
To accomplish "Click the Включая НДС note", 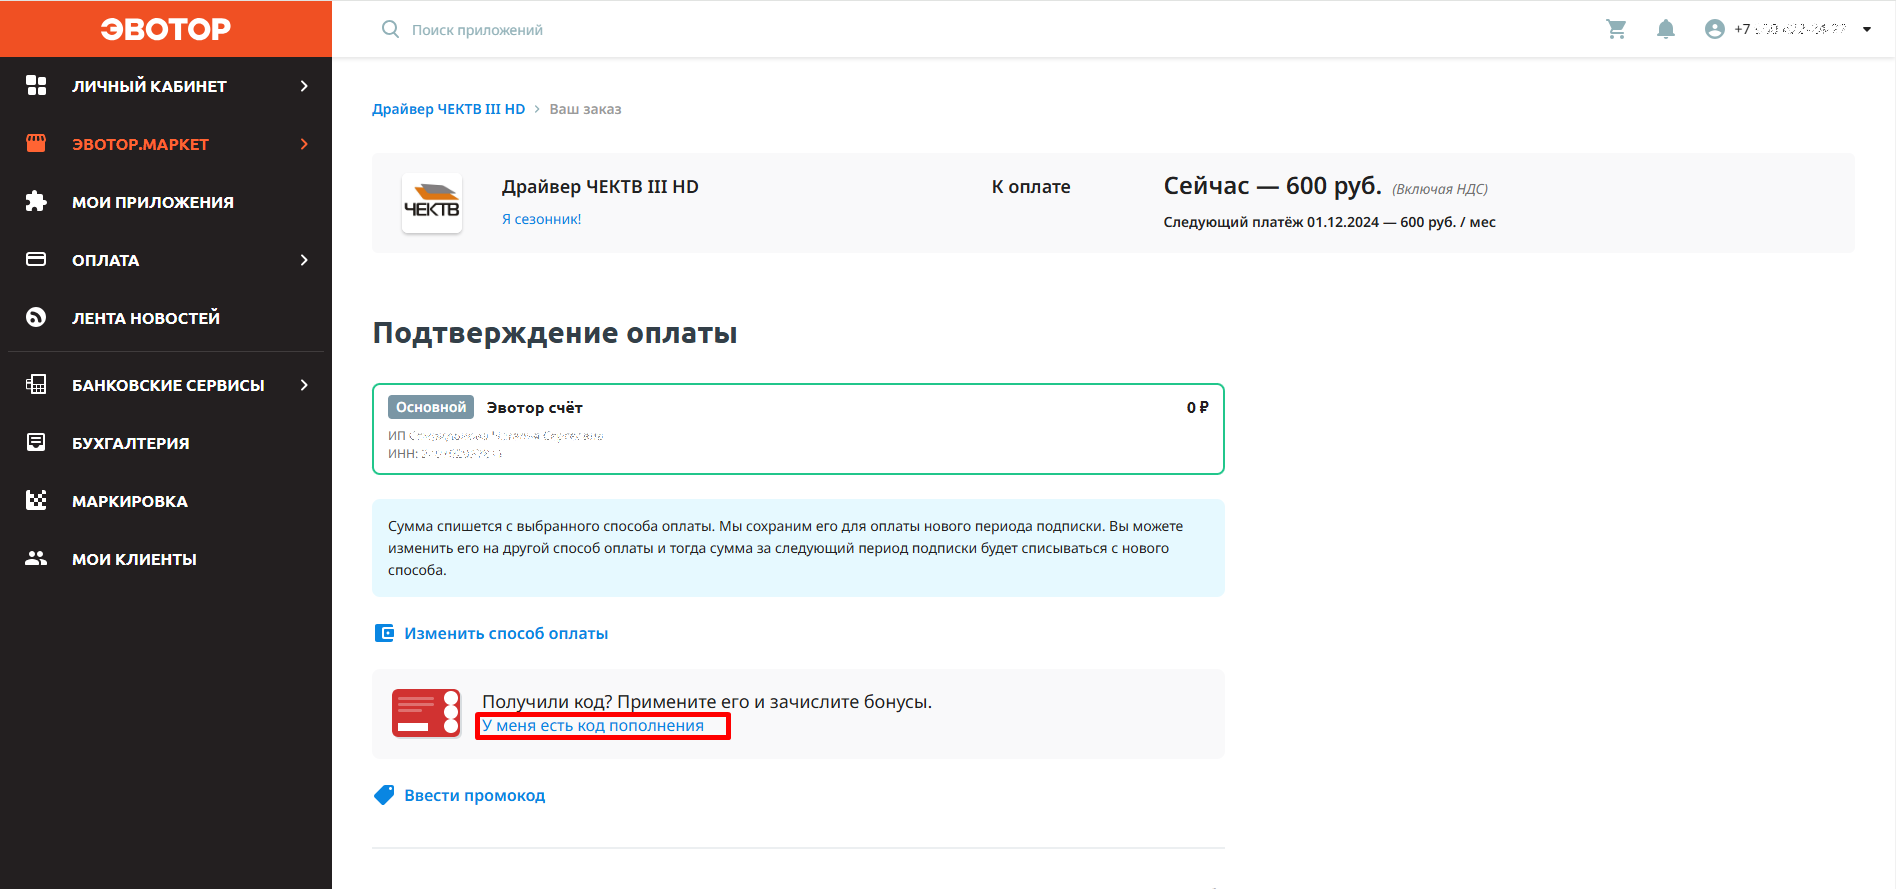I will [1440, 189].
